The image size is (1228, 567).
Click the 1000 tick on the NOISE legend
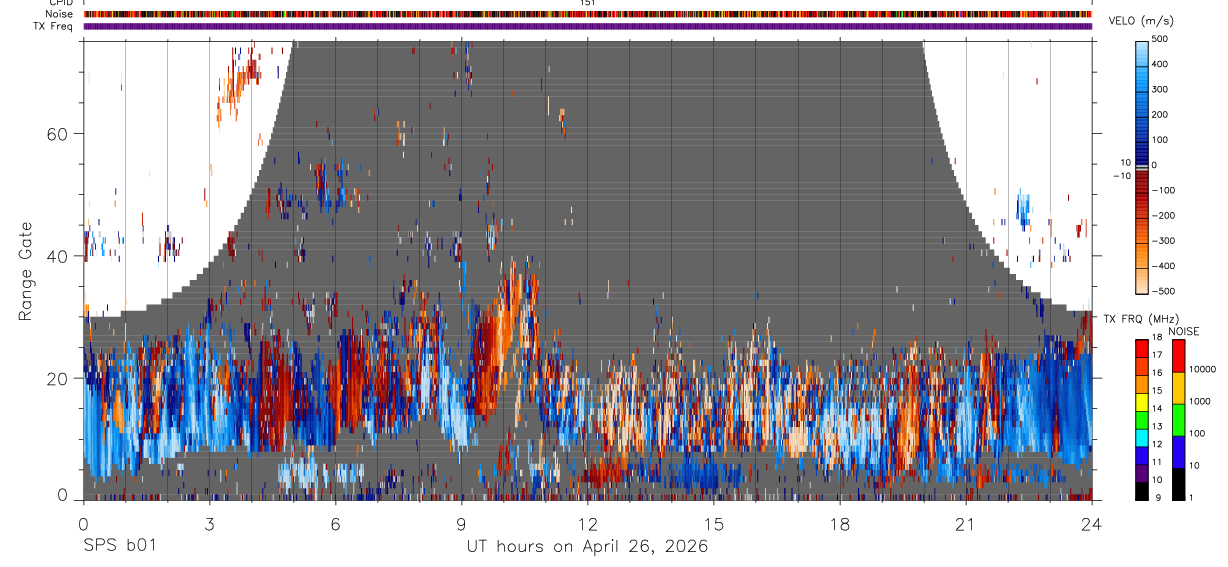[x=1199, y=401]
